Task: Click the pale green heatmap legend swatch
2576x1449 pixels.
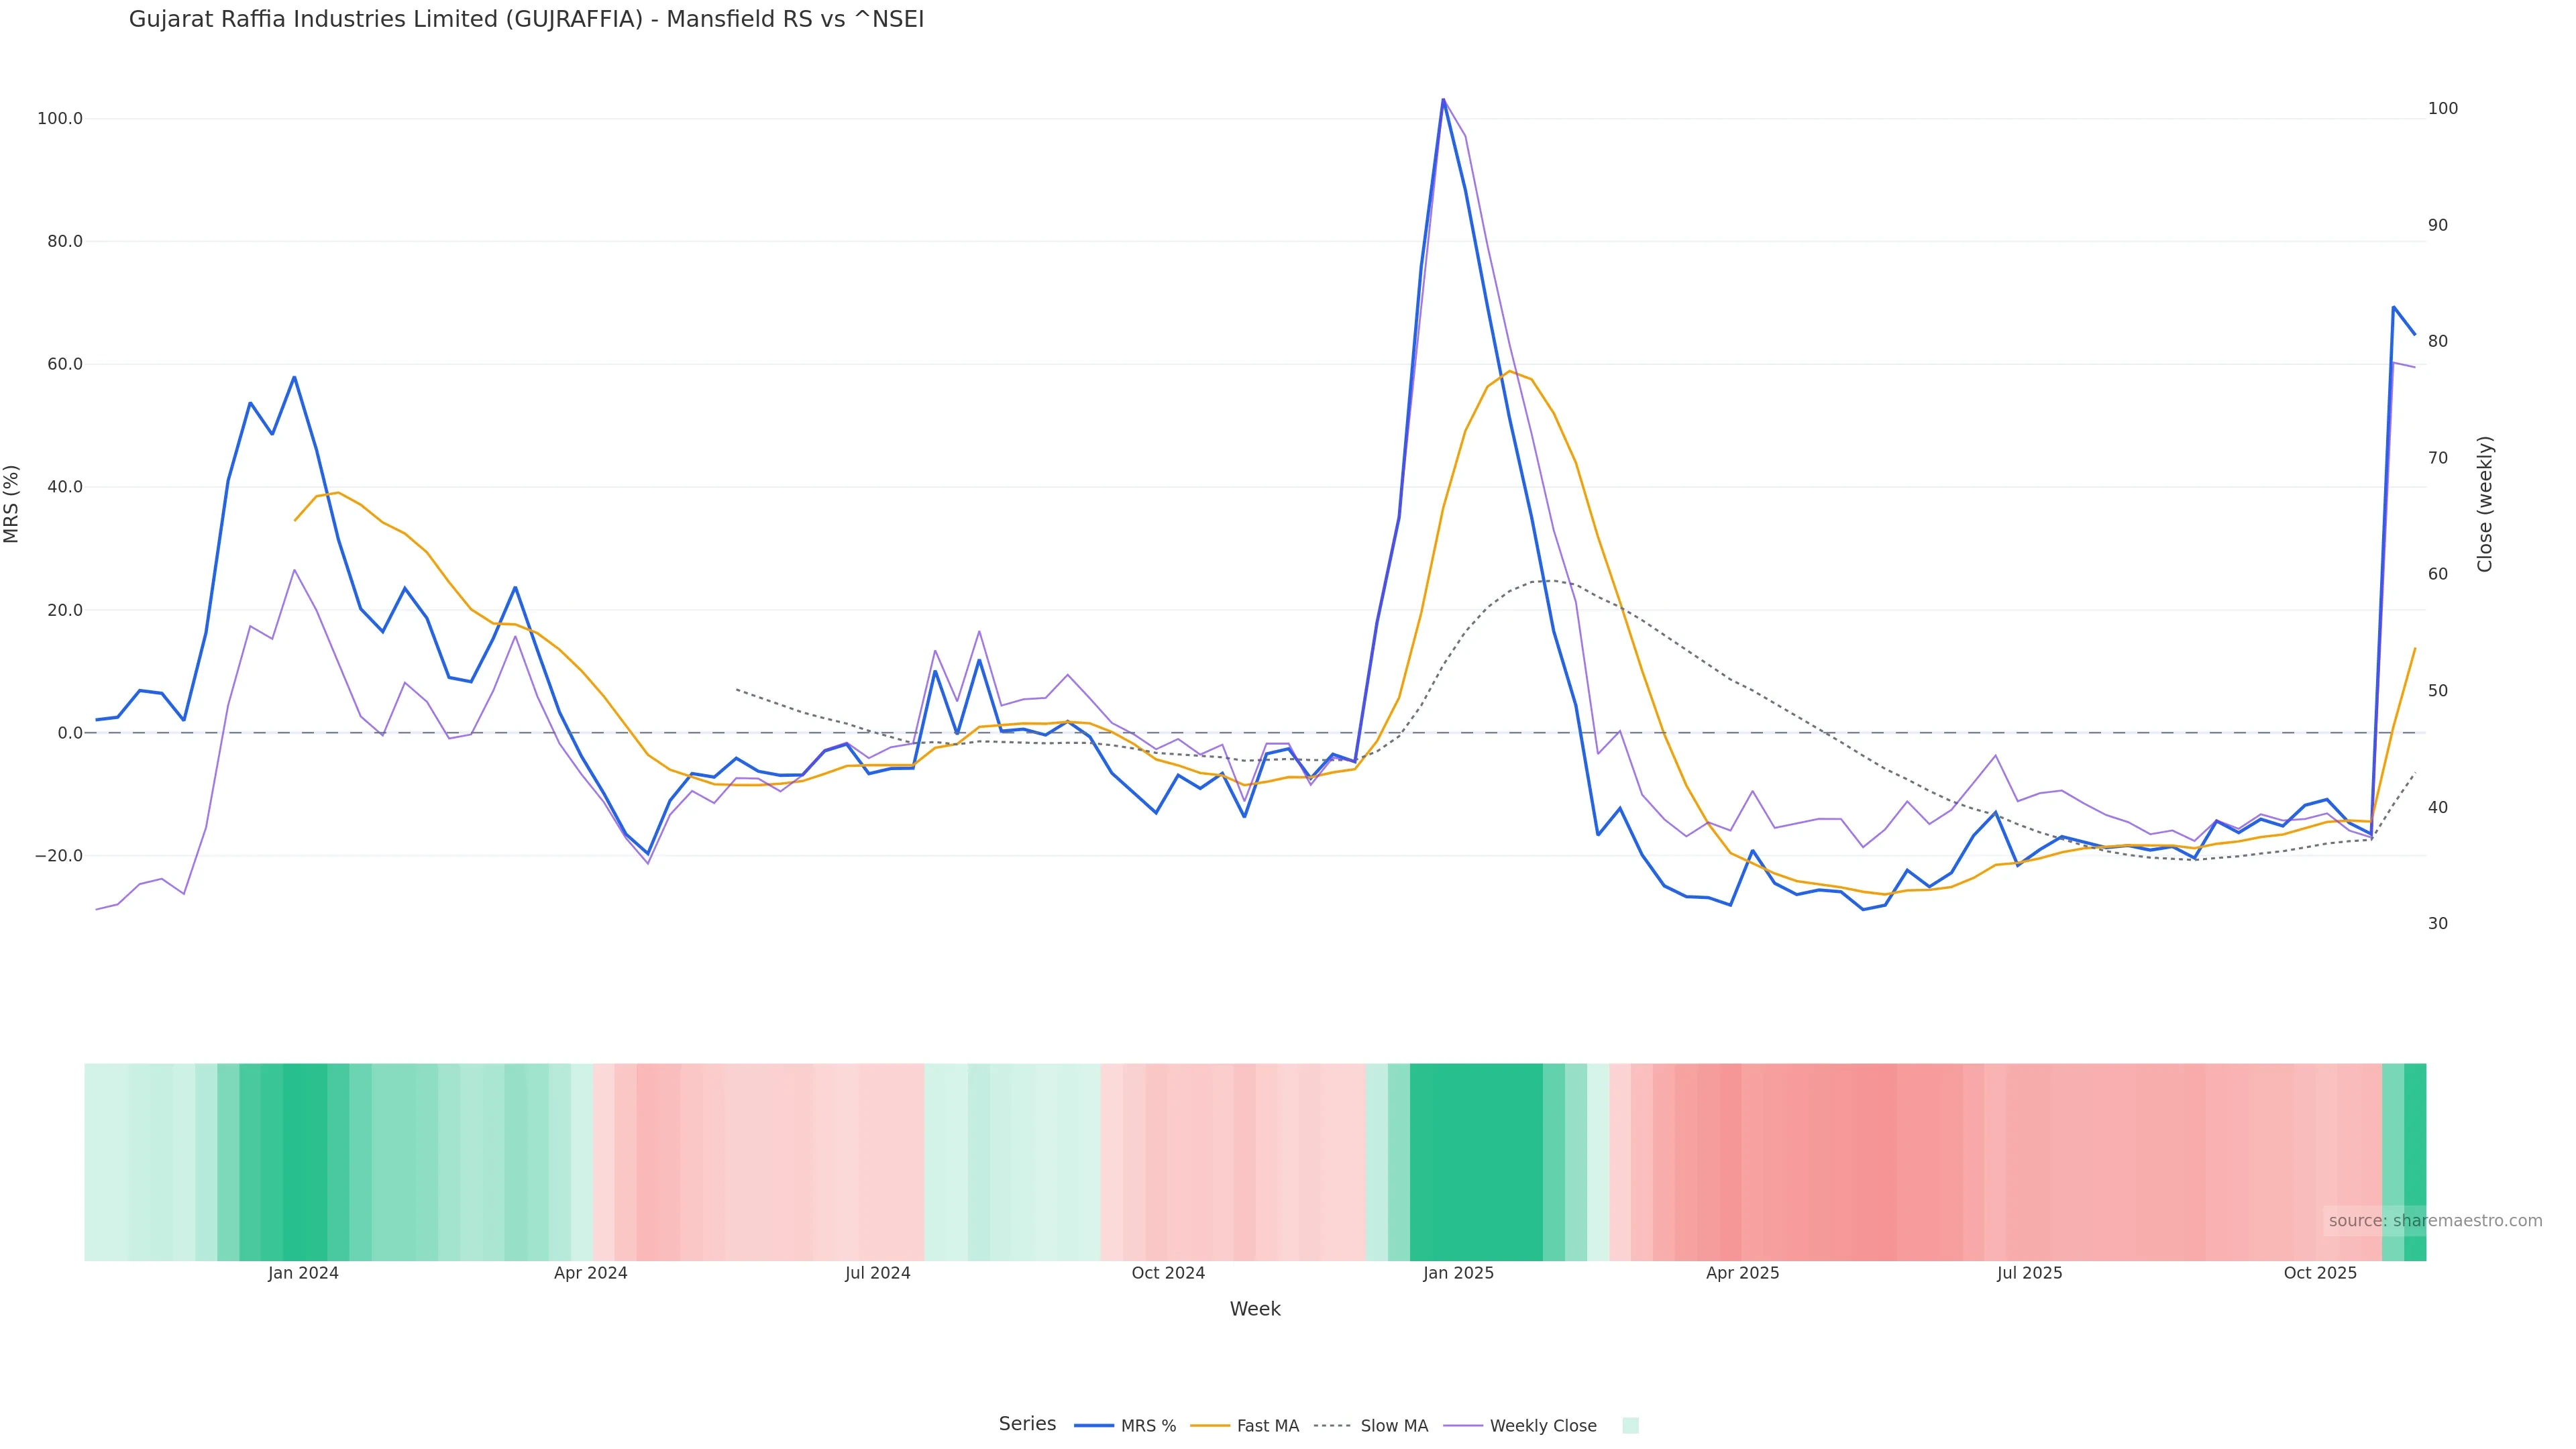Action: pyautogui.click(x=1630, y=1426)
